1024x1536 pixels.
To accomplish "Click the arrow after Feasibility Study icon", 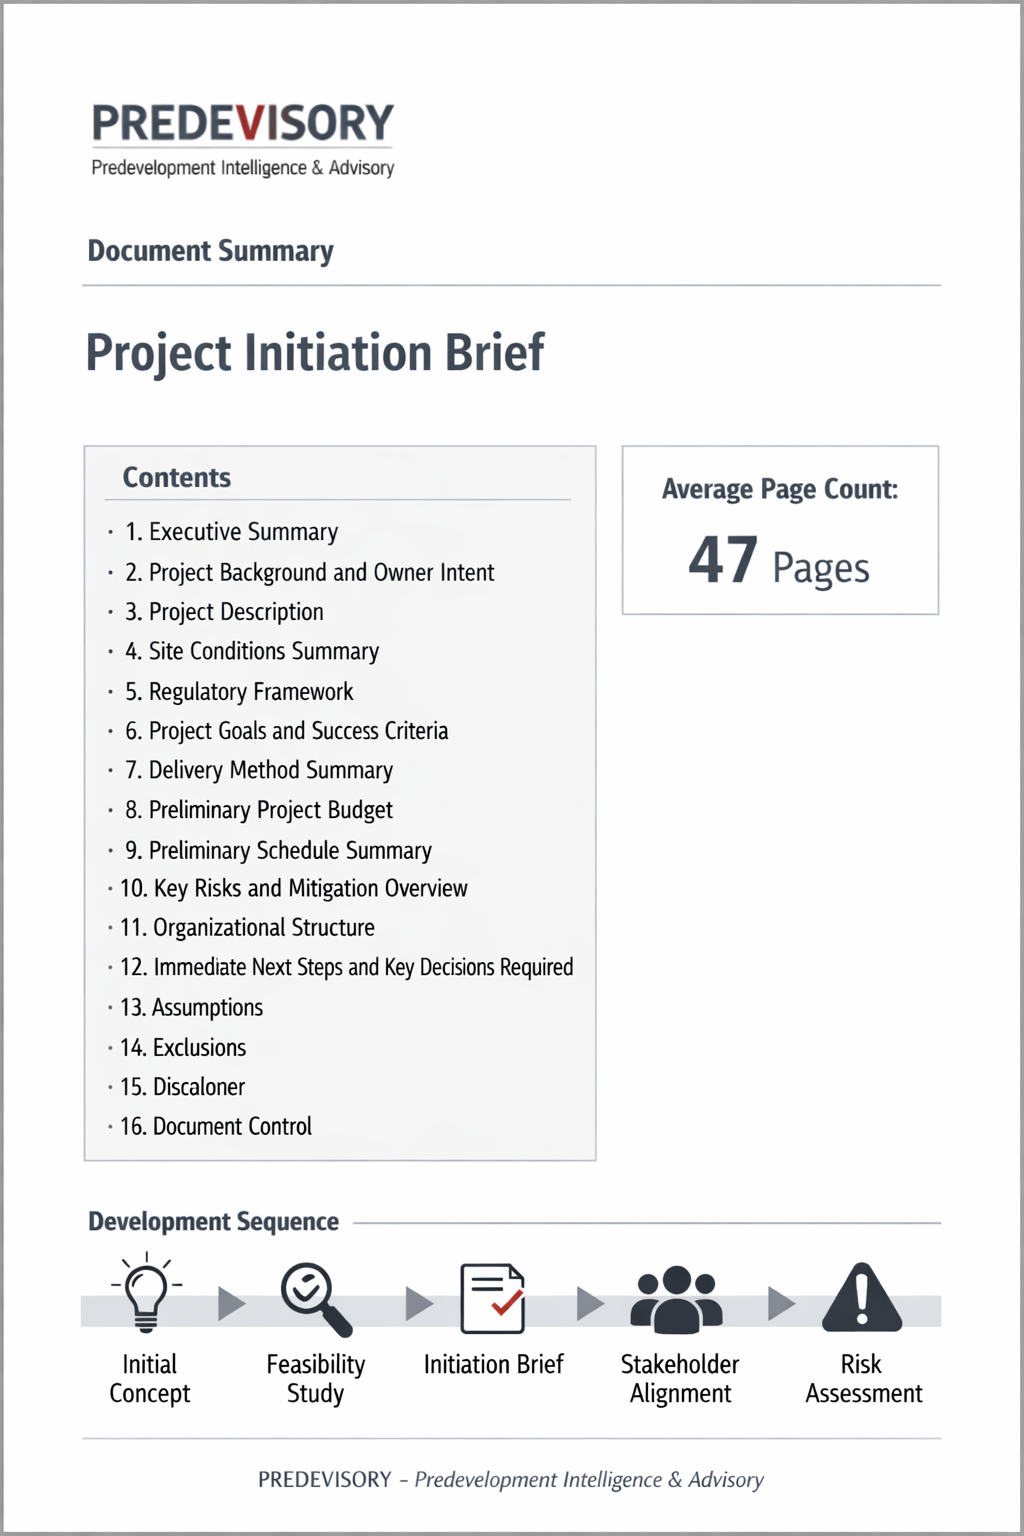I will (x=419, y=1303).
